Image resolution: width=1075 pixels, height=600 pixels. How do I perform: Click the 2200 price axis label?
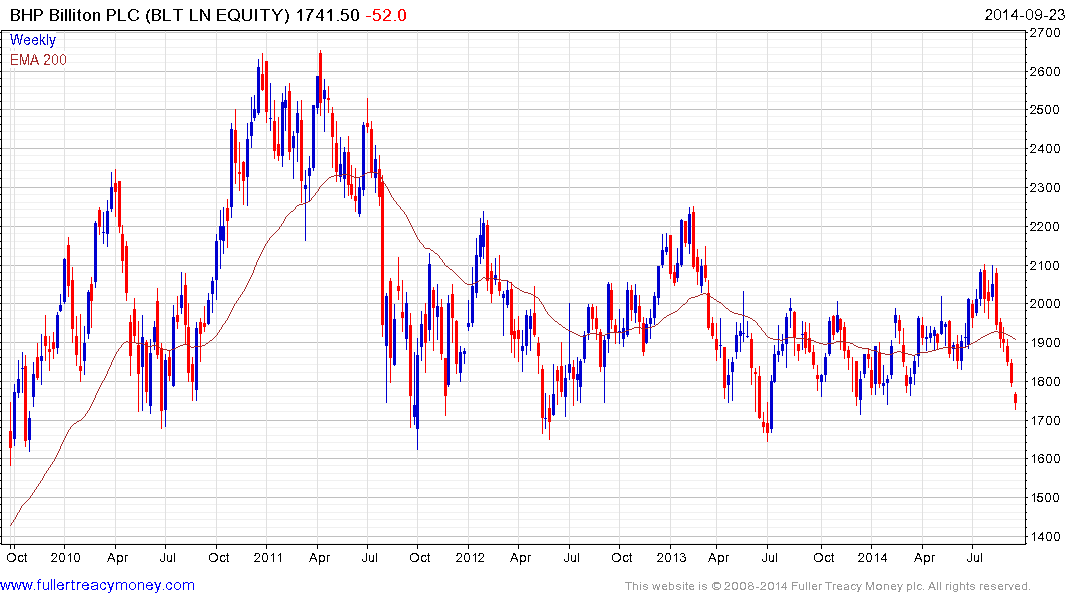tap(1046, 226)
